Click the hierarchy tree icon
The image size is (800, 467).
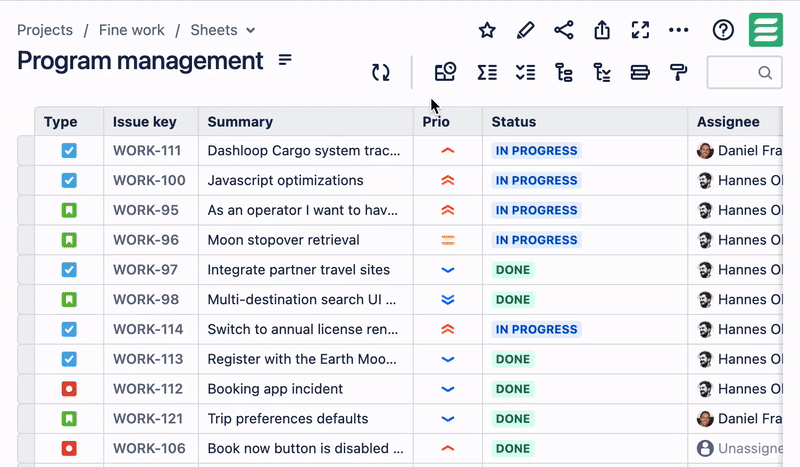point(564,72)
